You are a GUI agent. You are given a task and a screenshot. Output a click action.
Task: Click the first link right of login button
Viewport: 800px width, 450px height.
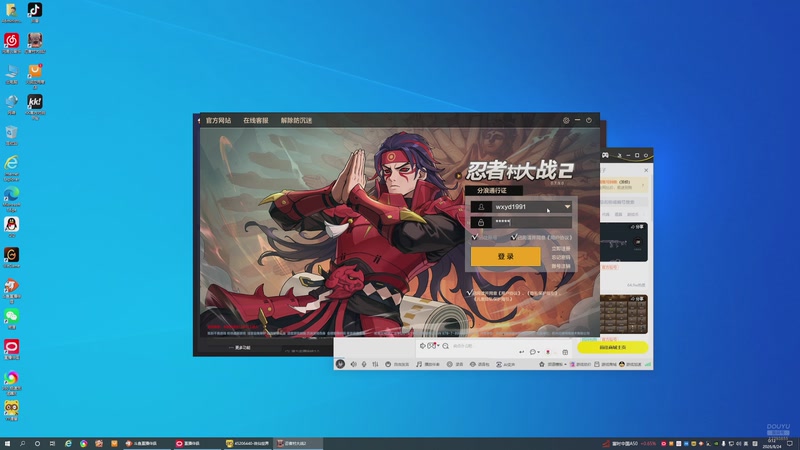[561, 249]
